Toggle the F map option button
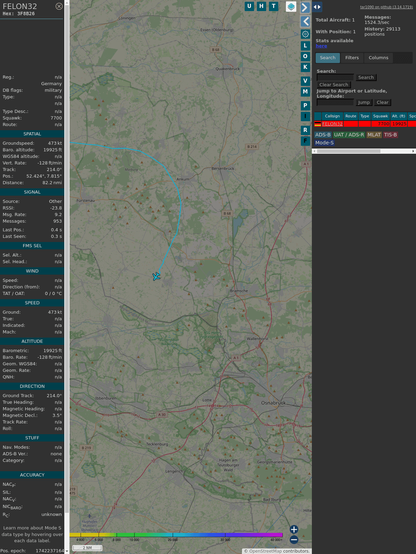Viewport: 416px width, 554px height. click(305, 141)
